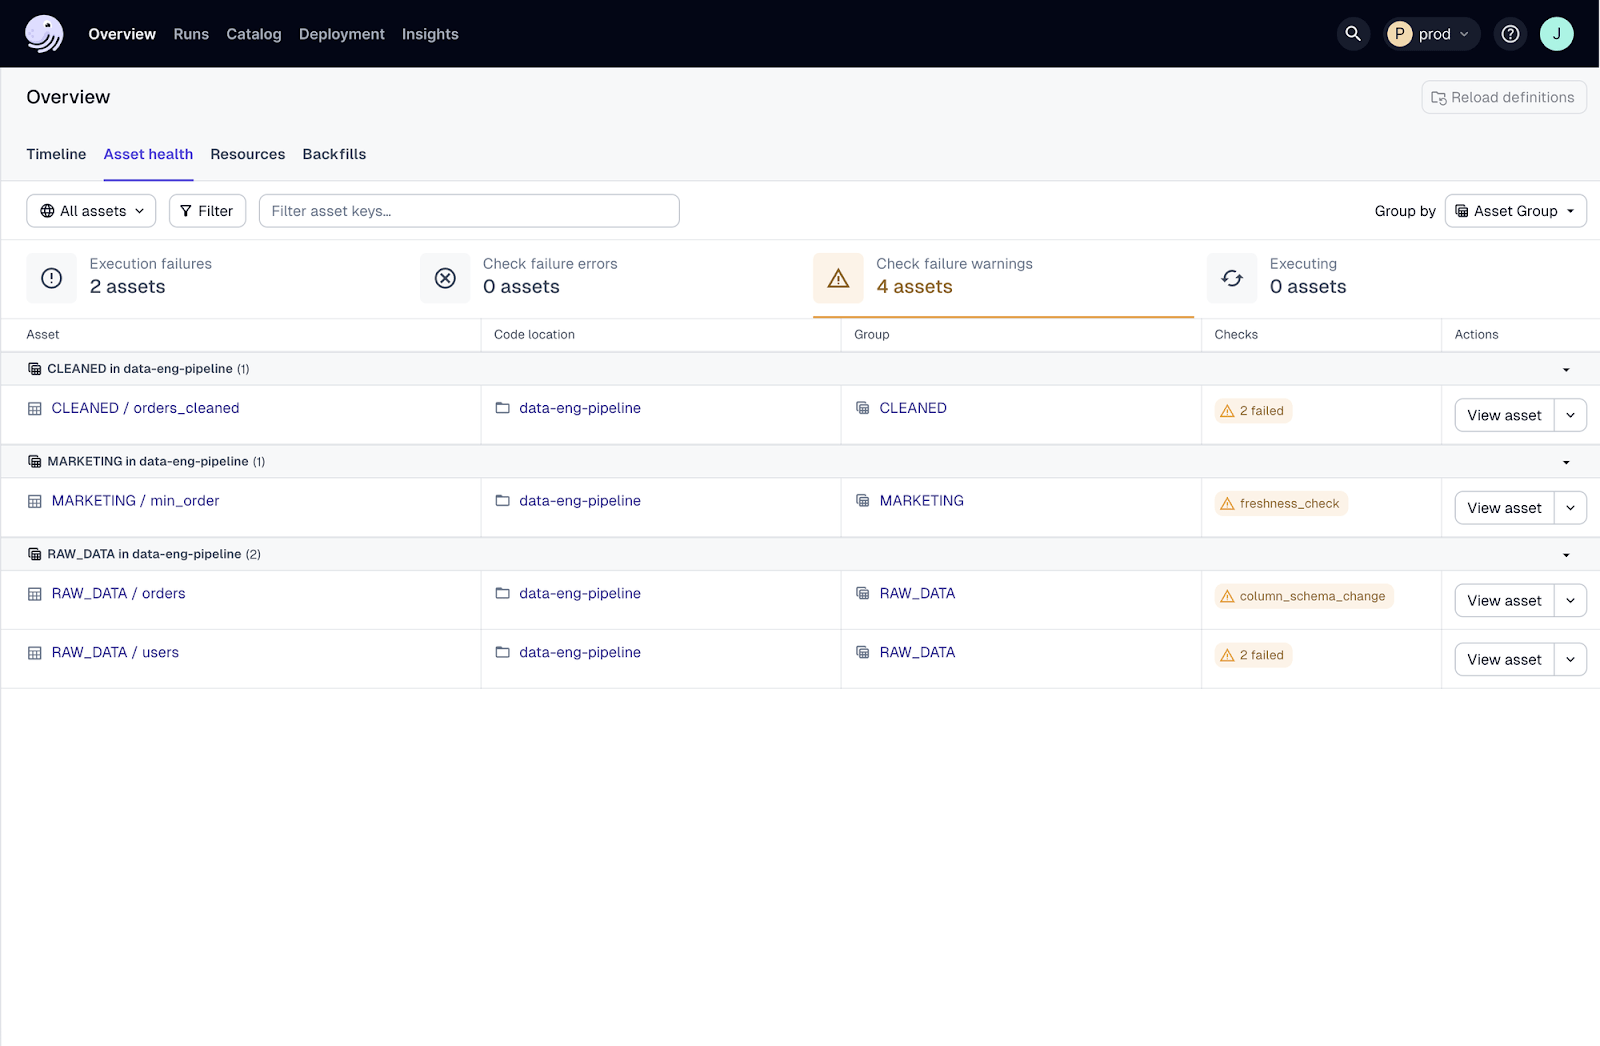Click the Check failure warnings triangle icon
Viewport: 1600px width, 1046px height.
pyautogui.click(x=838, y=278)
